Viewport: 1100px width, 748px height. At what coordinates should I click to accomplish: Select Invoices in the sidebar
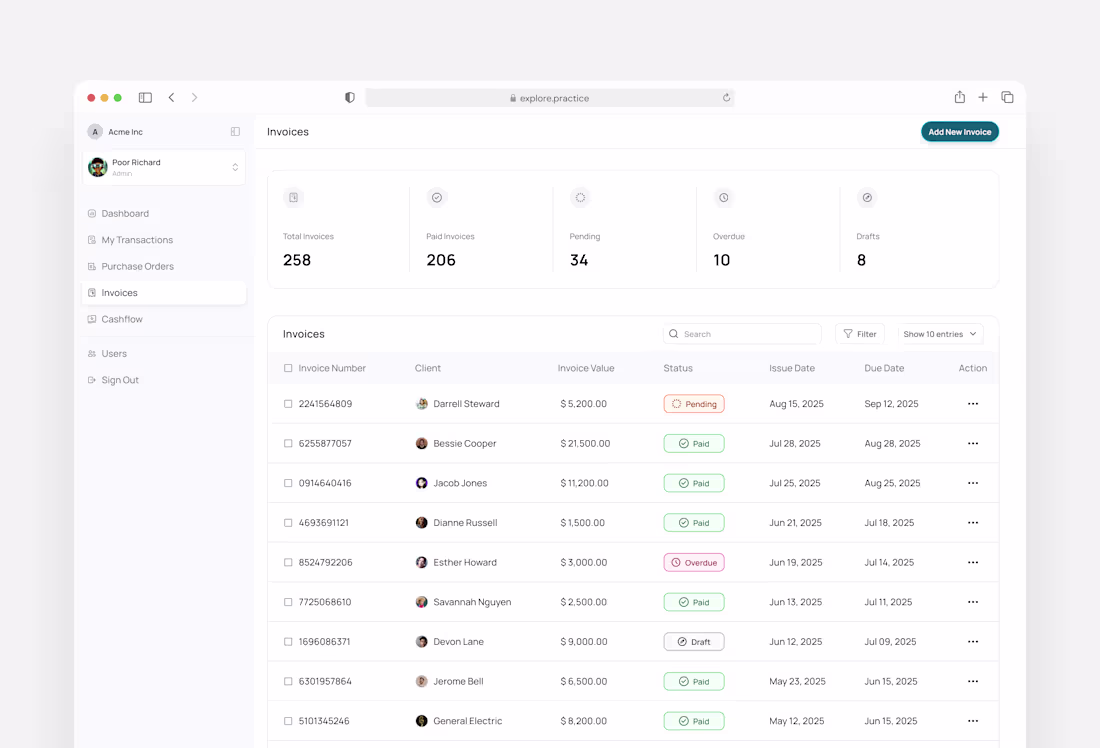(x=163, y=293)
